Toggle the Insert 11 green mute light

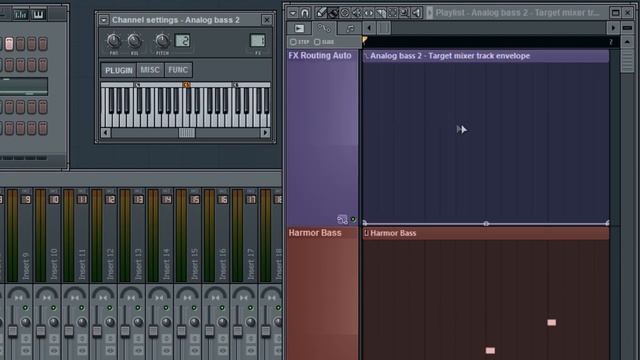pos(82,308)
